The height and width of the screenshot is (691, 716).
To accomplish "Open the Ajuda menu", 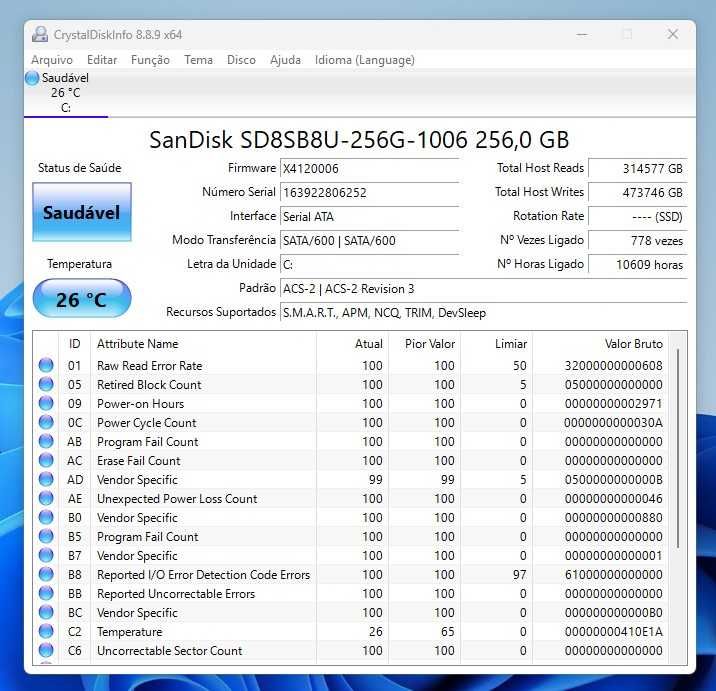I will coord(285,60).
